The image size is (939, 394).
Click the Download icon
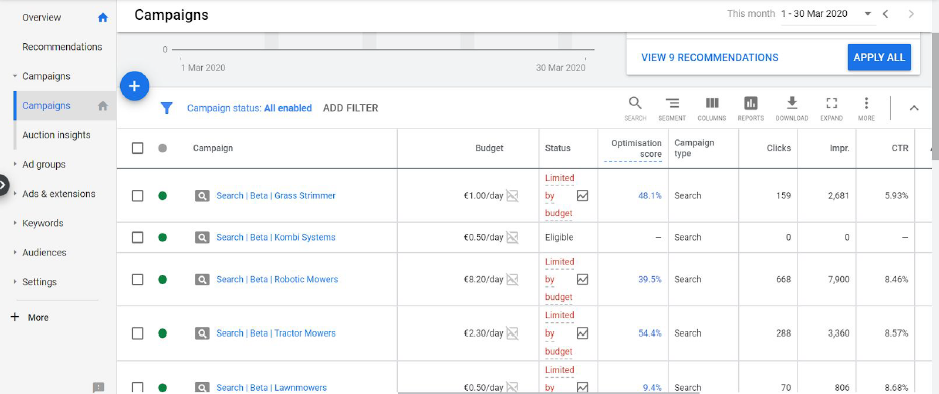[792, 109]
